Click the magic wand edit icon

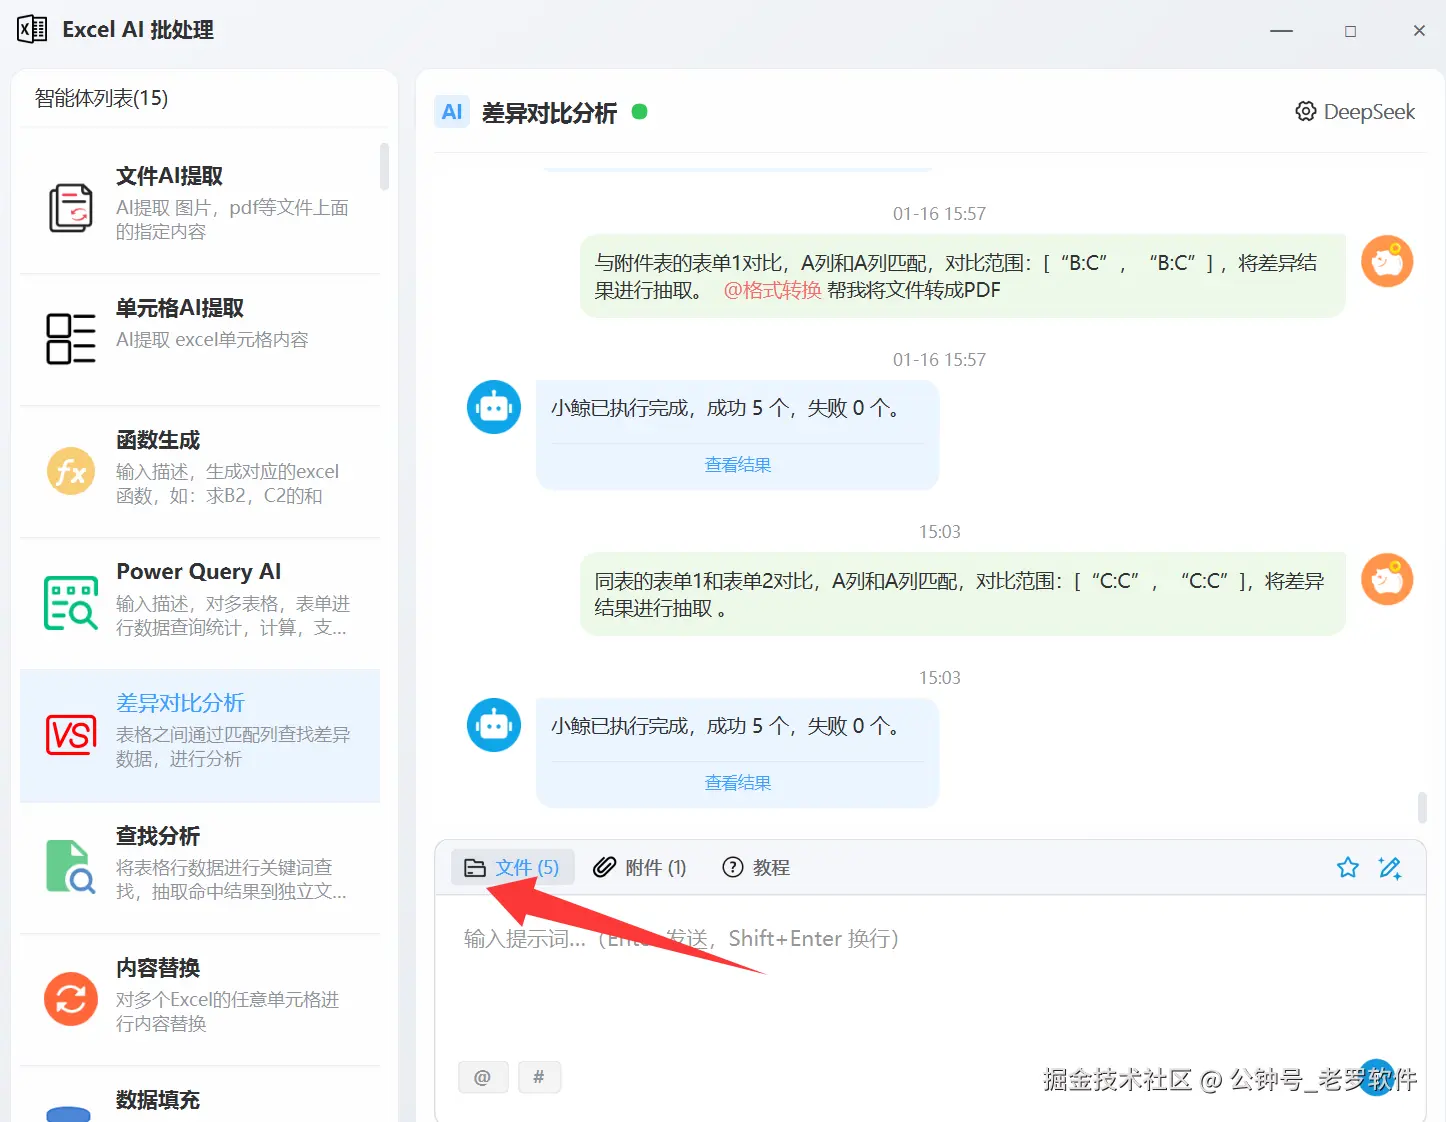click(x=1390, y=867)
